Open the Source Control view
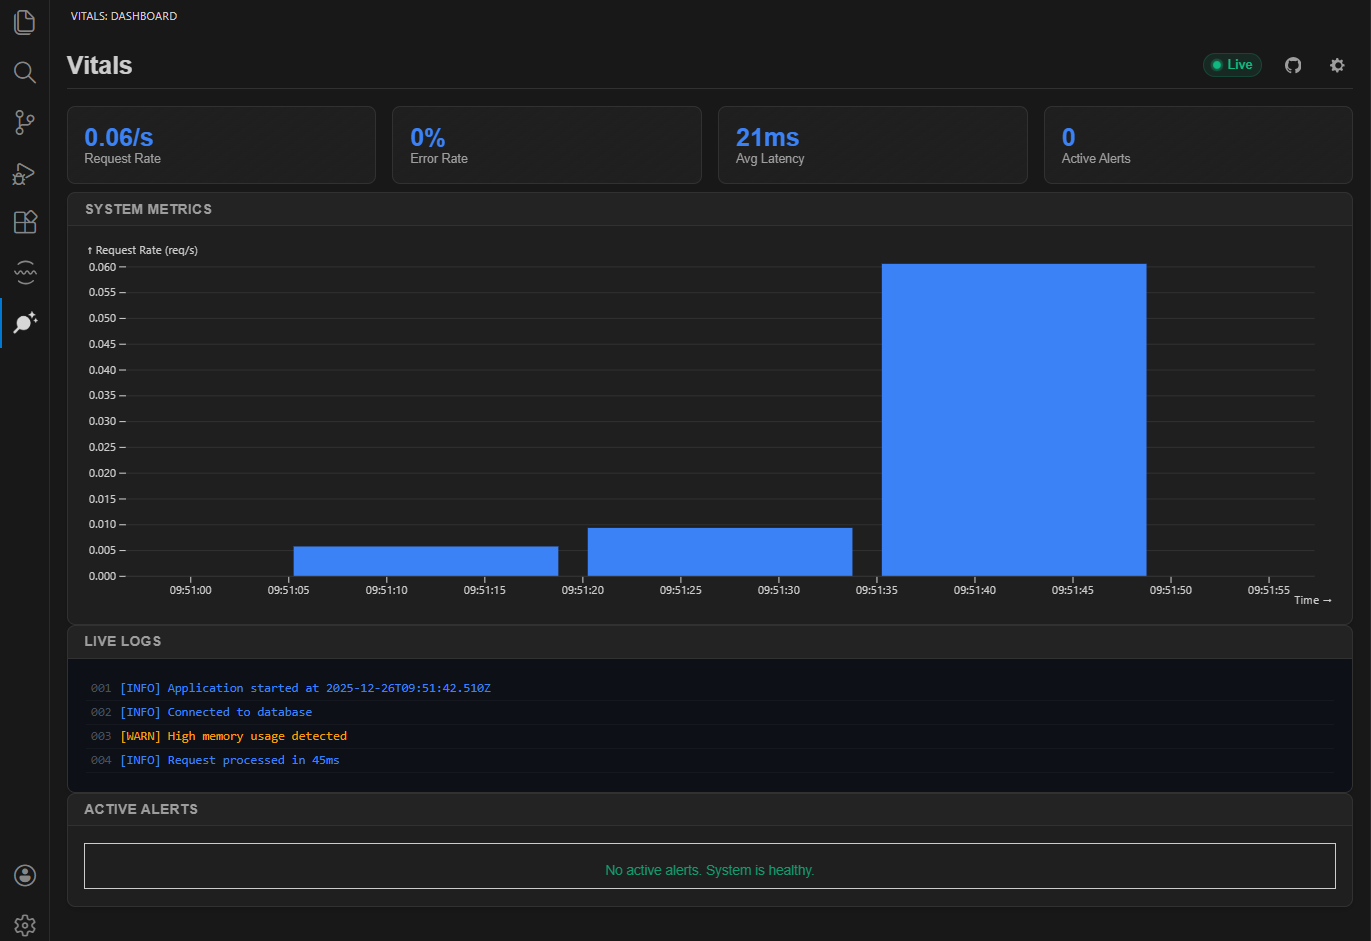Image resolution: width=1371 pixels, height=941 pixels. (x=24, y=122)
